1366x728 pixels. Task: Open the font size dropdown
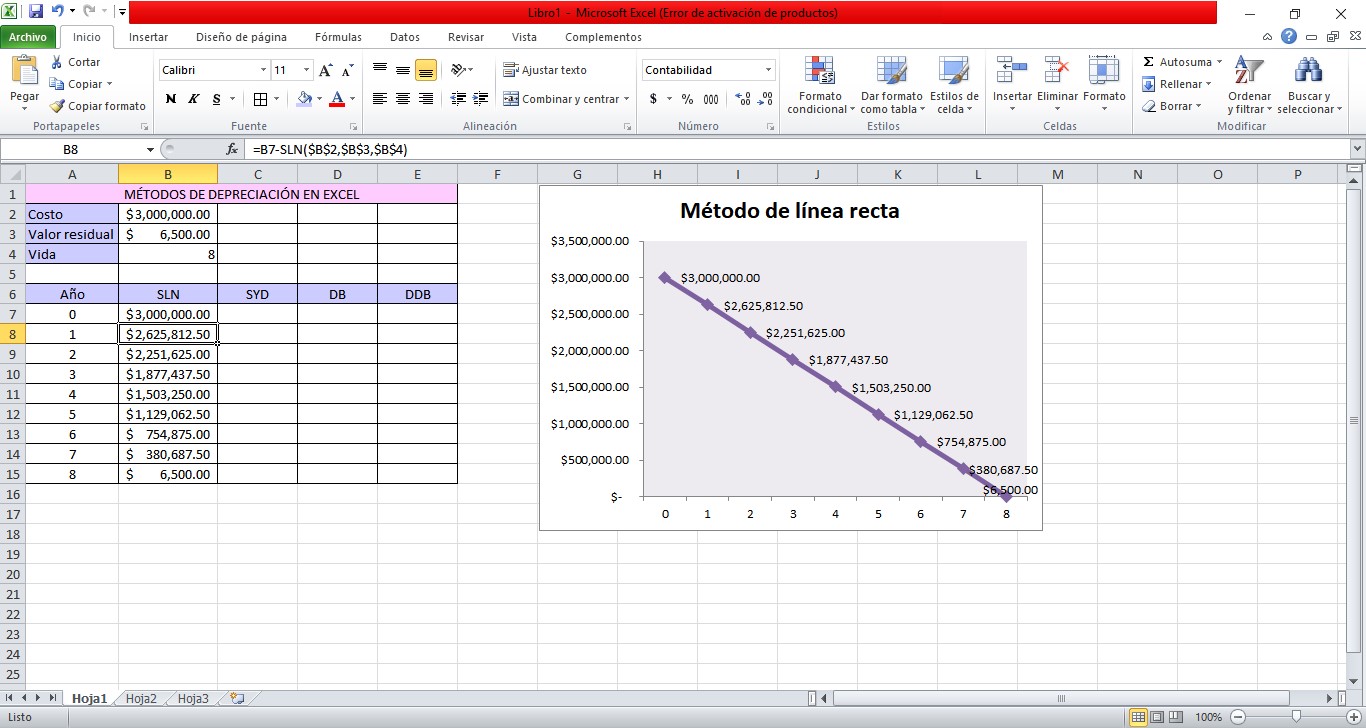(x=307, y=70)
